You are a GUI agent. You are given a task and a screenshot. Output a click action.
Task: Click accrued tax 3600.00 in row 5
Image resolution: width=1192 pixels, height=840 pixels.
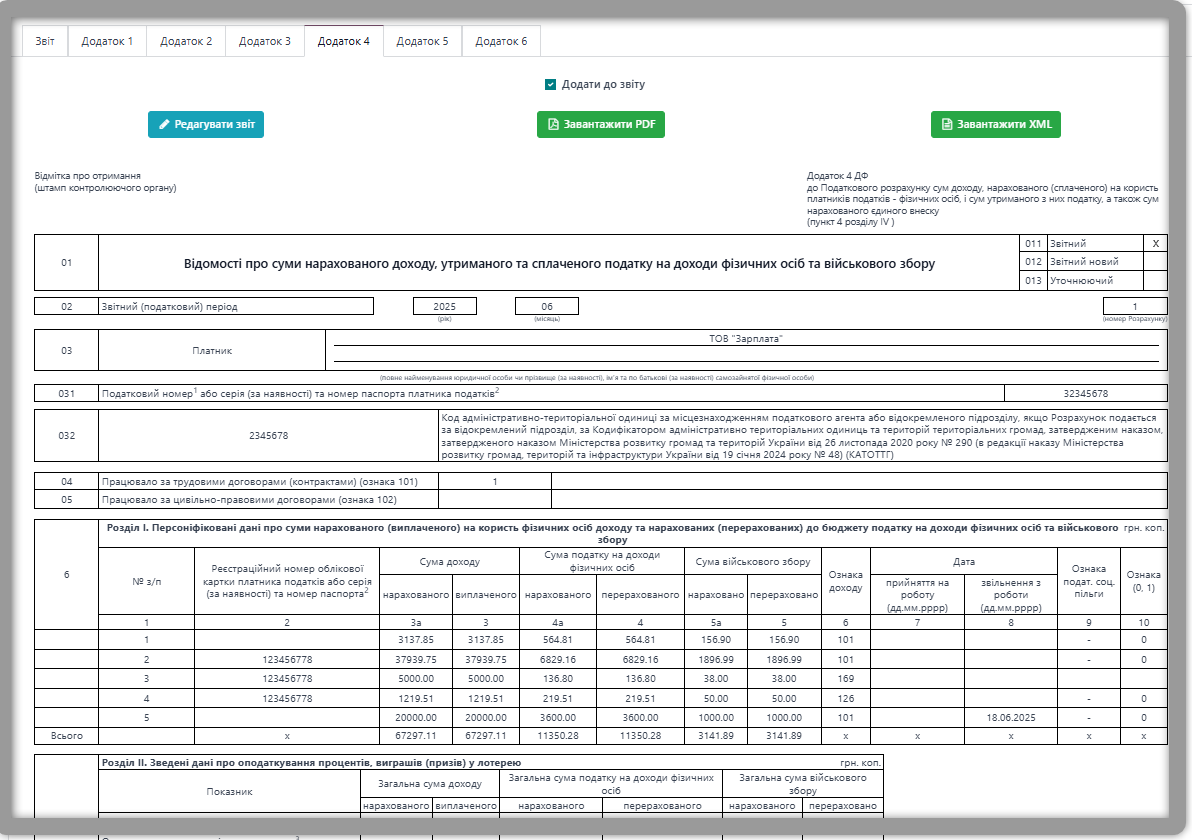coord(558,718)
